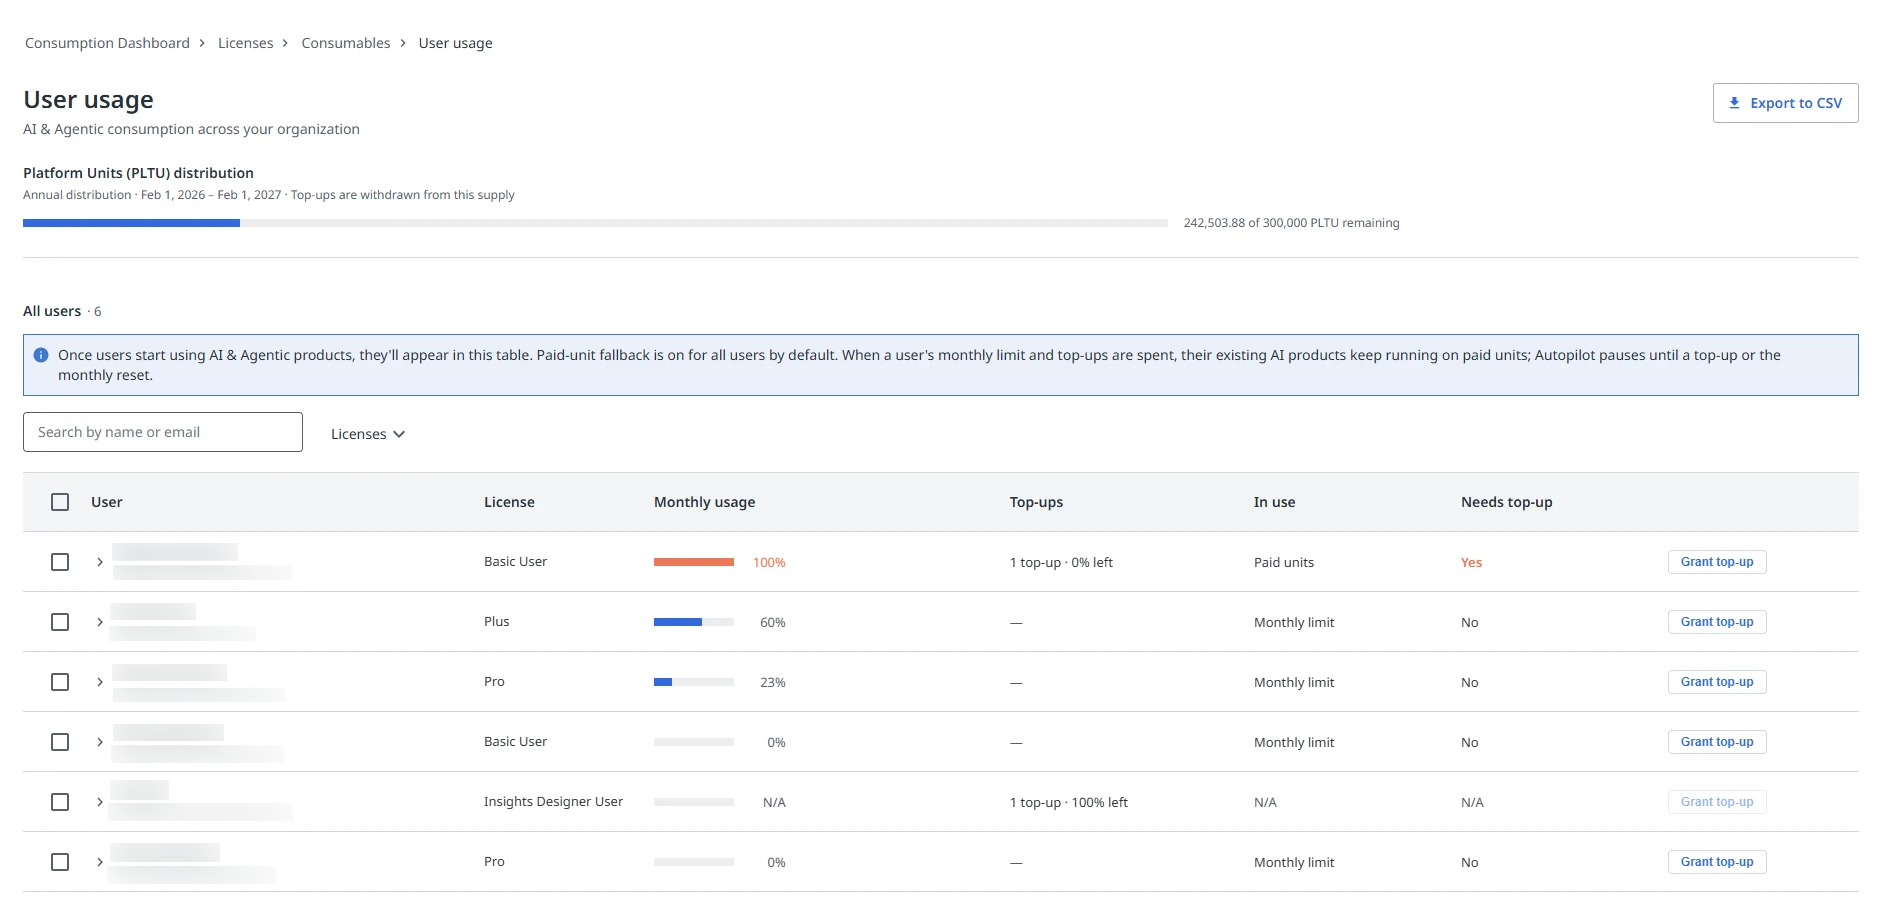Export the table with Export to CSV
This screenshot has width=1896, height=922.
point(1785,103)
